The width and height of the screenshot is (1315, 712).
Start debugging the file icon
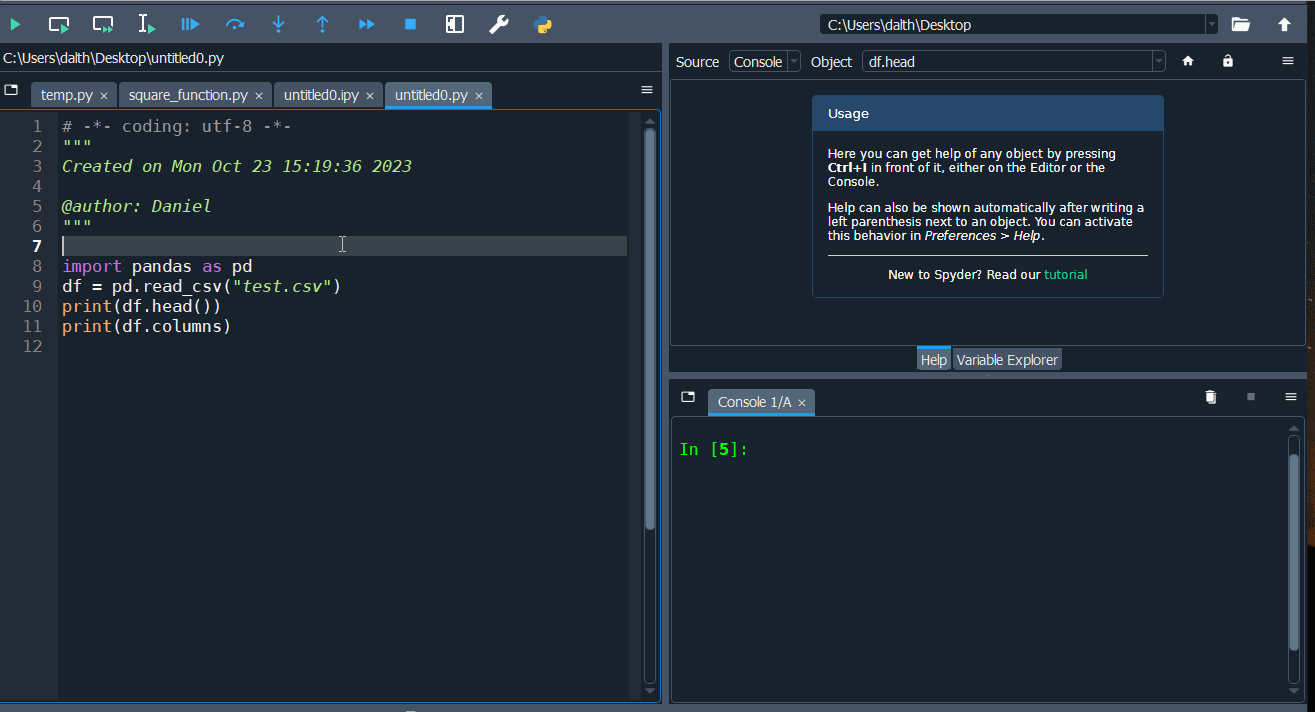coord(190,24)
